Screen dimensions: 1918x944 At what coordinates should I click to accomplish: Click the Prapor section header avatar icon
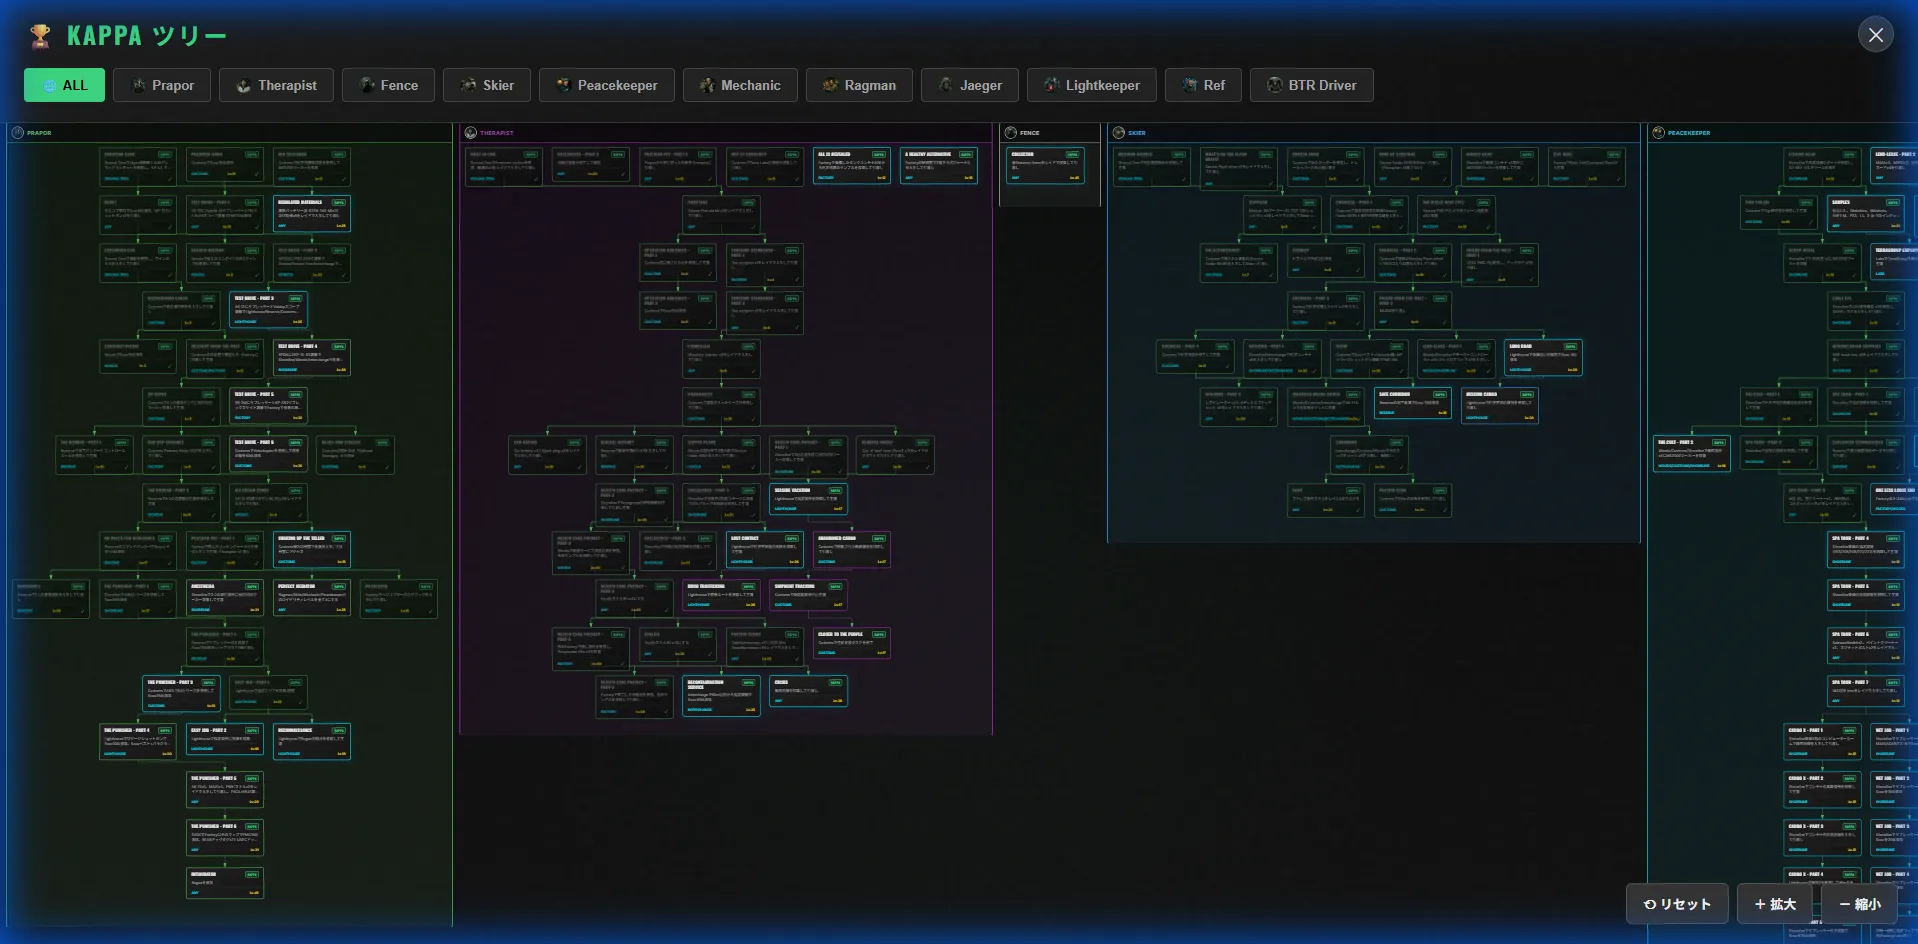pos(17,132)
